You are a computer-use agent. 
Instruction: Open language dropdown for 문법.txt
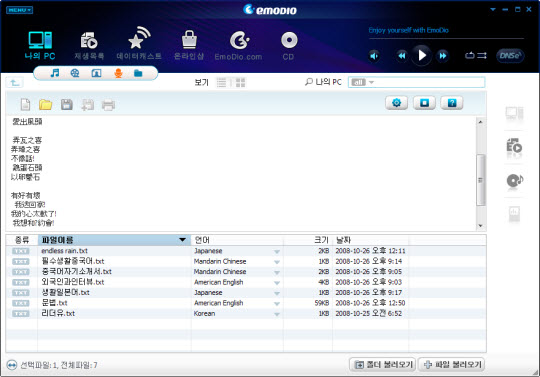coord(277,304)
